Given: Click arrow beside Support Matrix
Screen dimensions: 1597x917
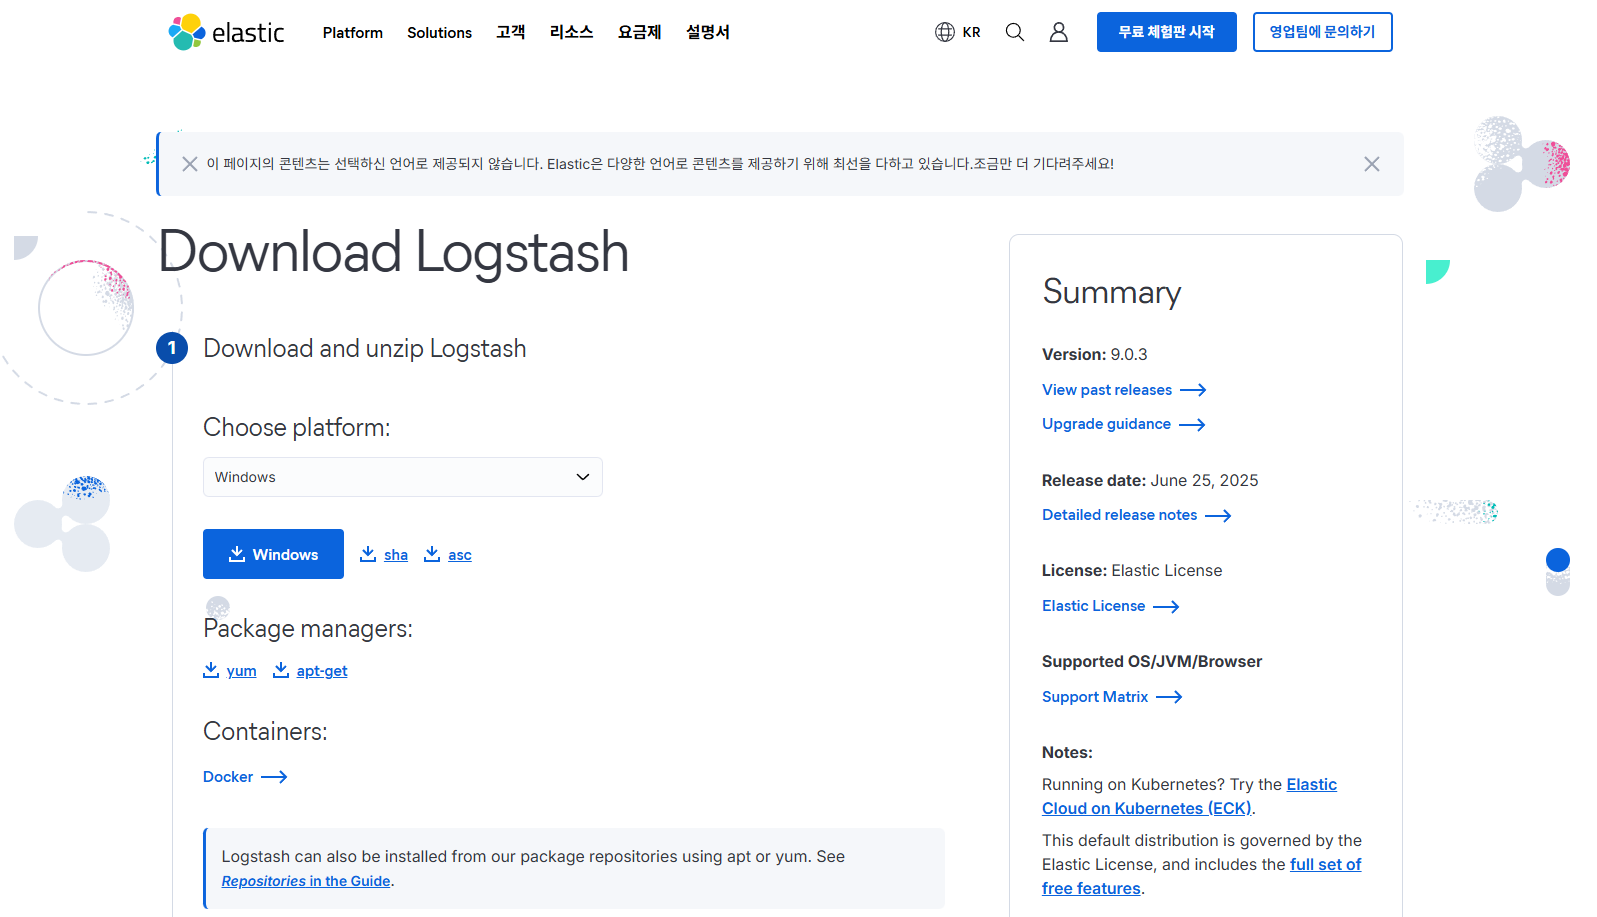Looking at the screenshot, I should point(1169,697).
